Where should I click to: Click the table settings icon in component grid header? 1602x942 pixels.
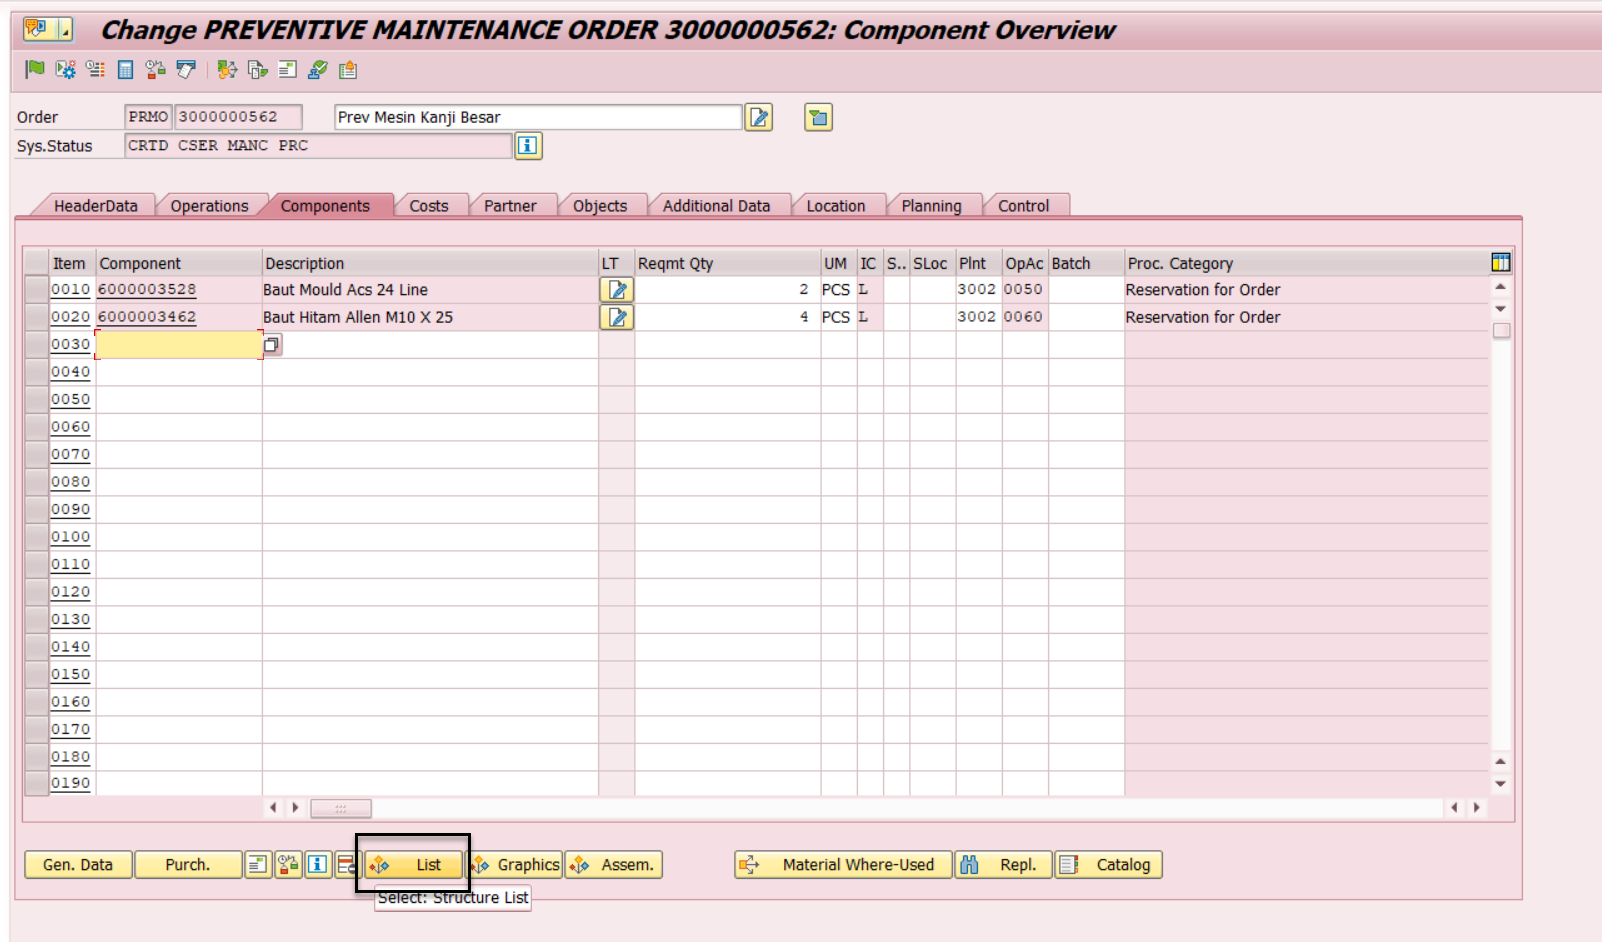click(1501, 261)
